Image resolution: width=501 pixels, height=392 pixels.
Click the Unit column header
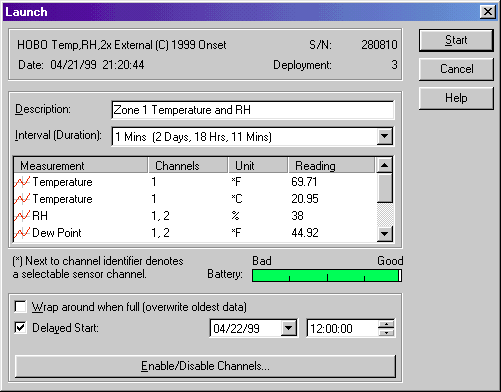click(x=258, y=166)
